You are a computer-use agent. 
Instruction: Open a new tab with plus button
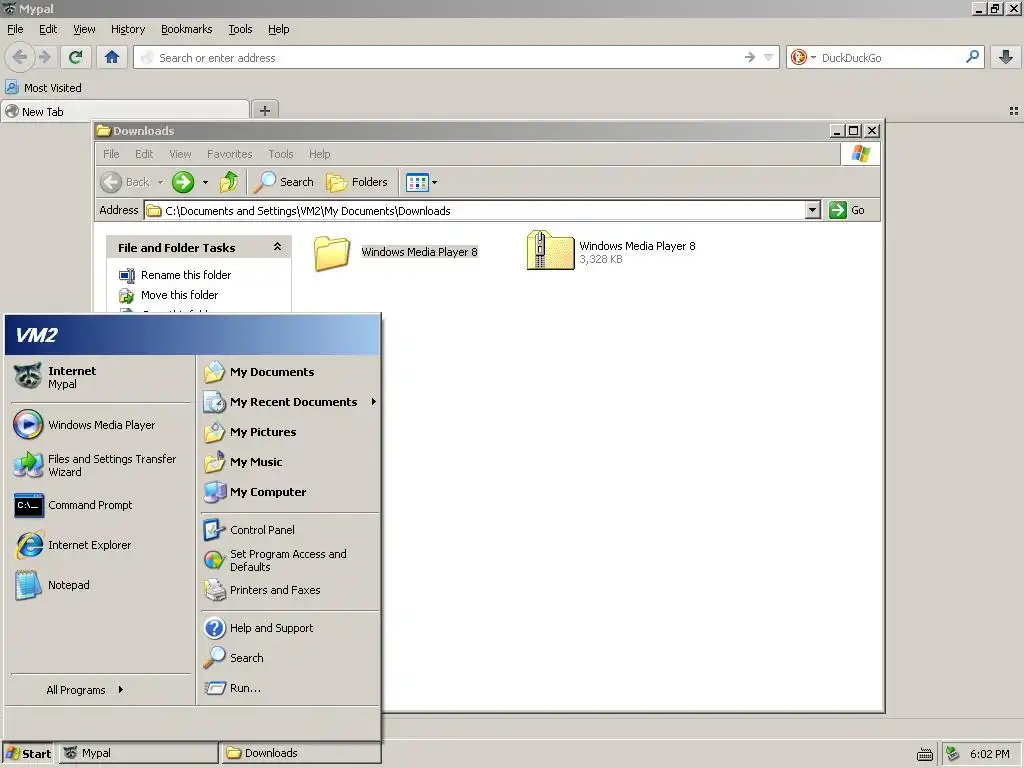pyautogui.click(x=264, y=110)
